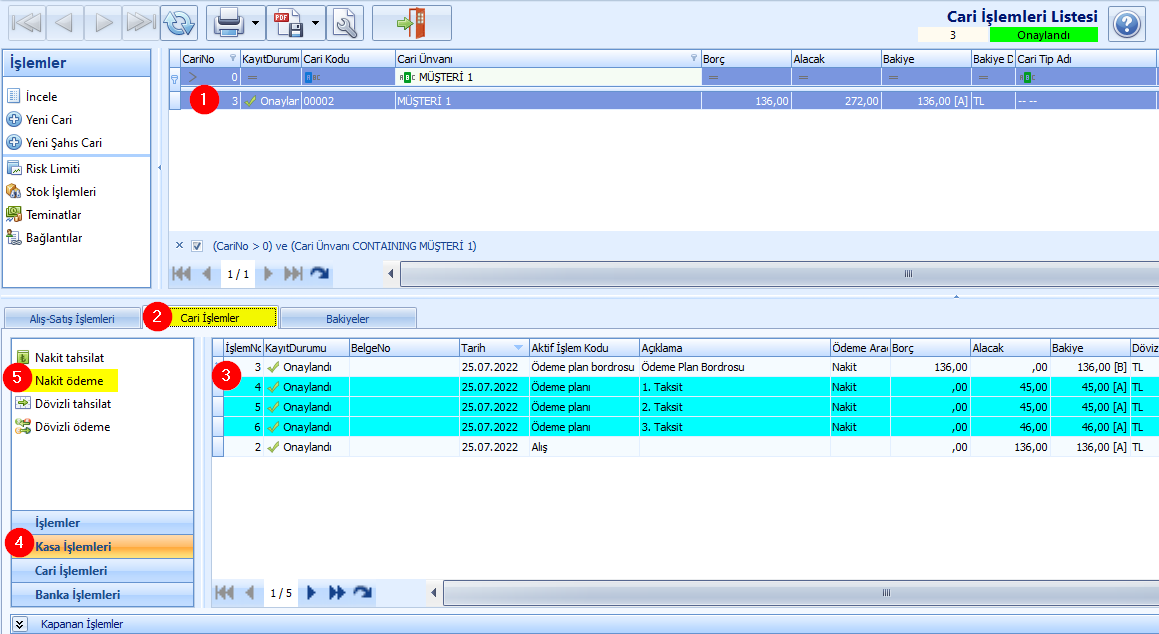
Task: Sort by Aktif İşlem Kodu column header
Action: pyautogui.click(x=584, y=348)
